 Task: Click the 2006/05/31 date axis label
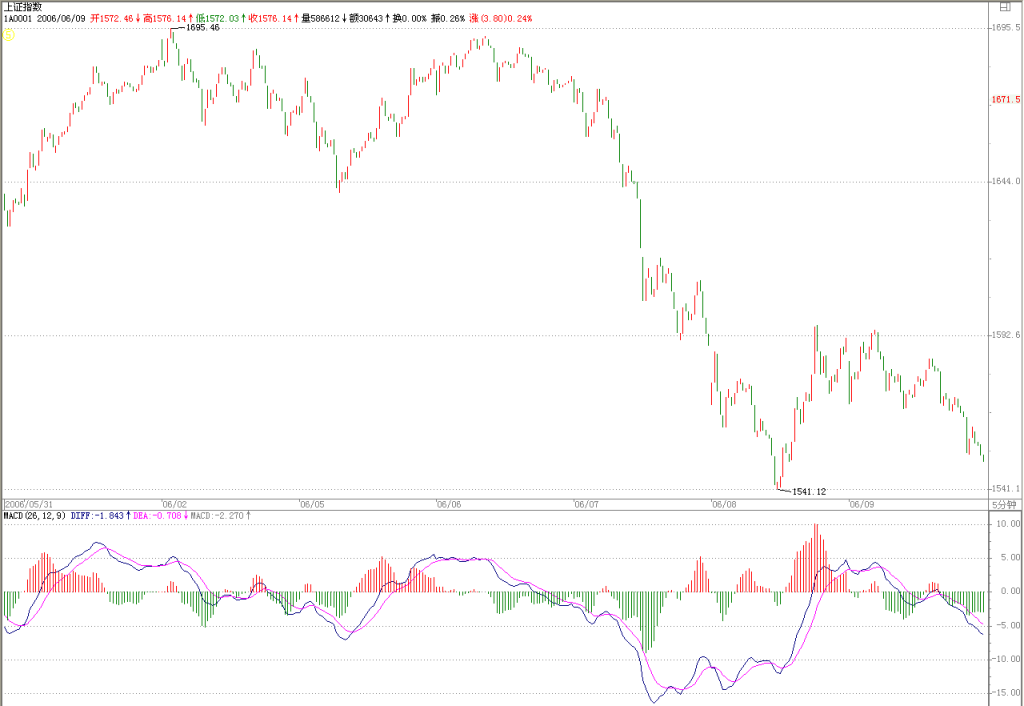coord(27,504)
